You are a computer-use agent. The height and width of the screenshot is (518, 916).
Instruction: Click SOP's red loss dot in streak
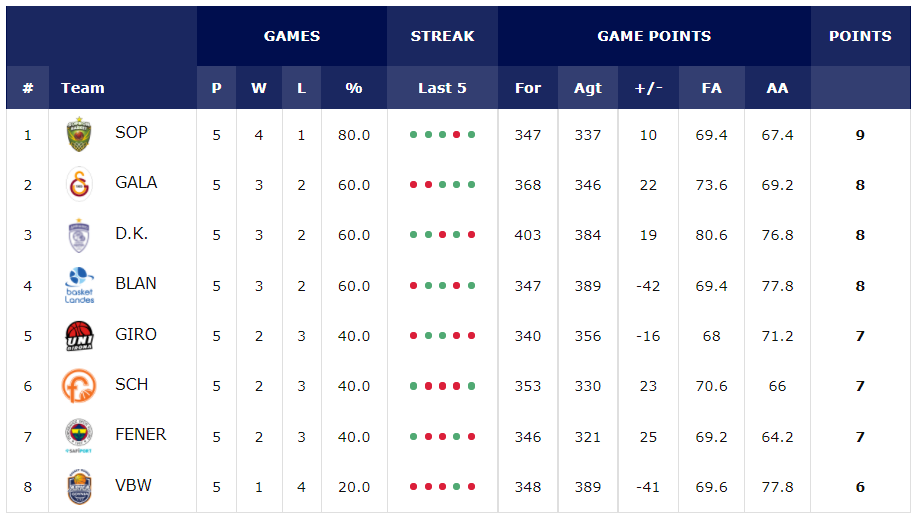(x=456, y=134)
